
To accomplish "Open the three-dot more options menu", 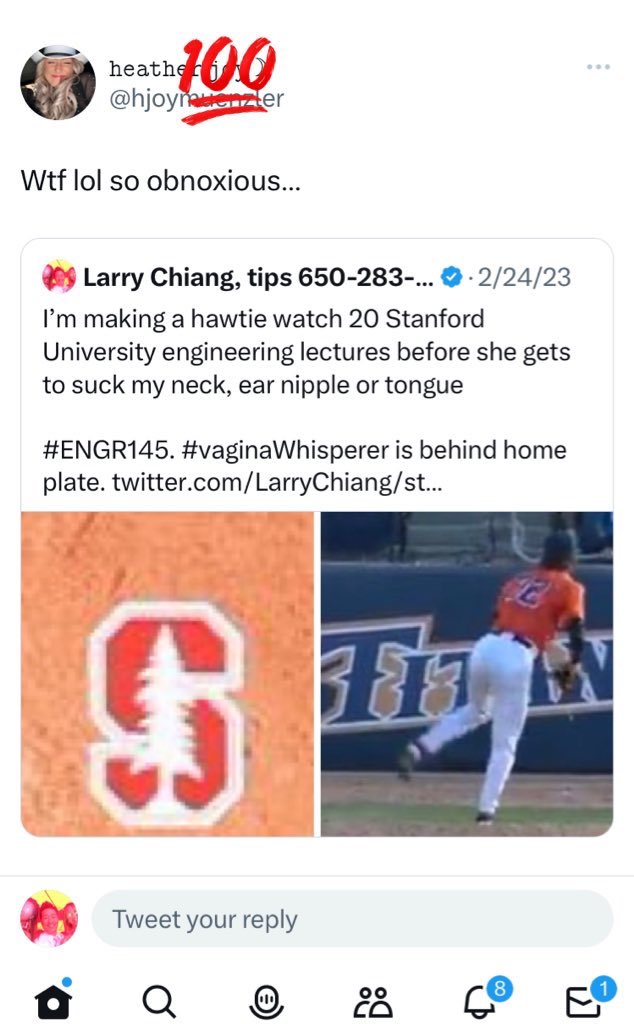I will [598, 67].
